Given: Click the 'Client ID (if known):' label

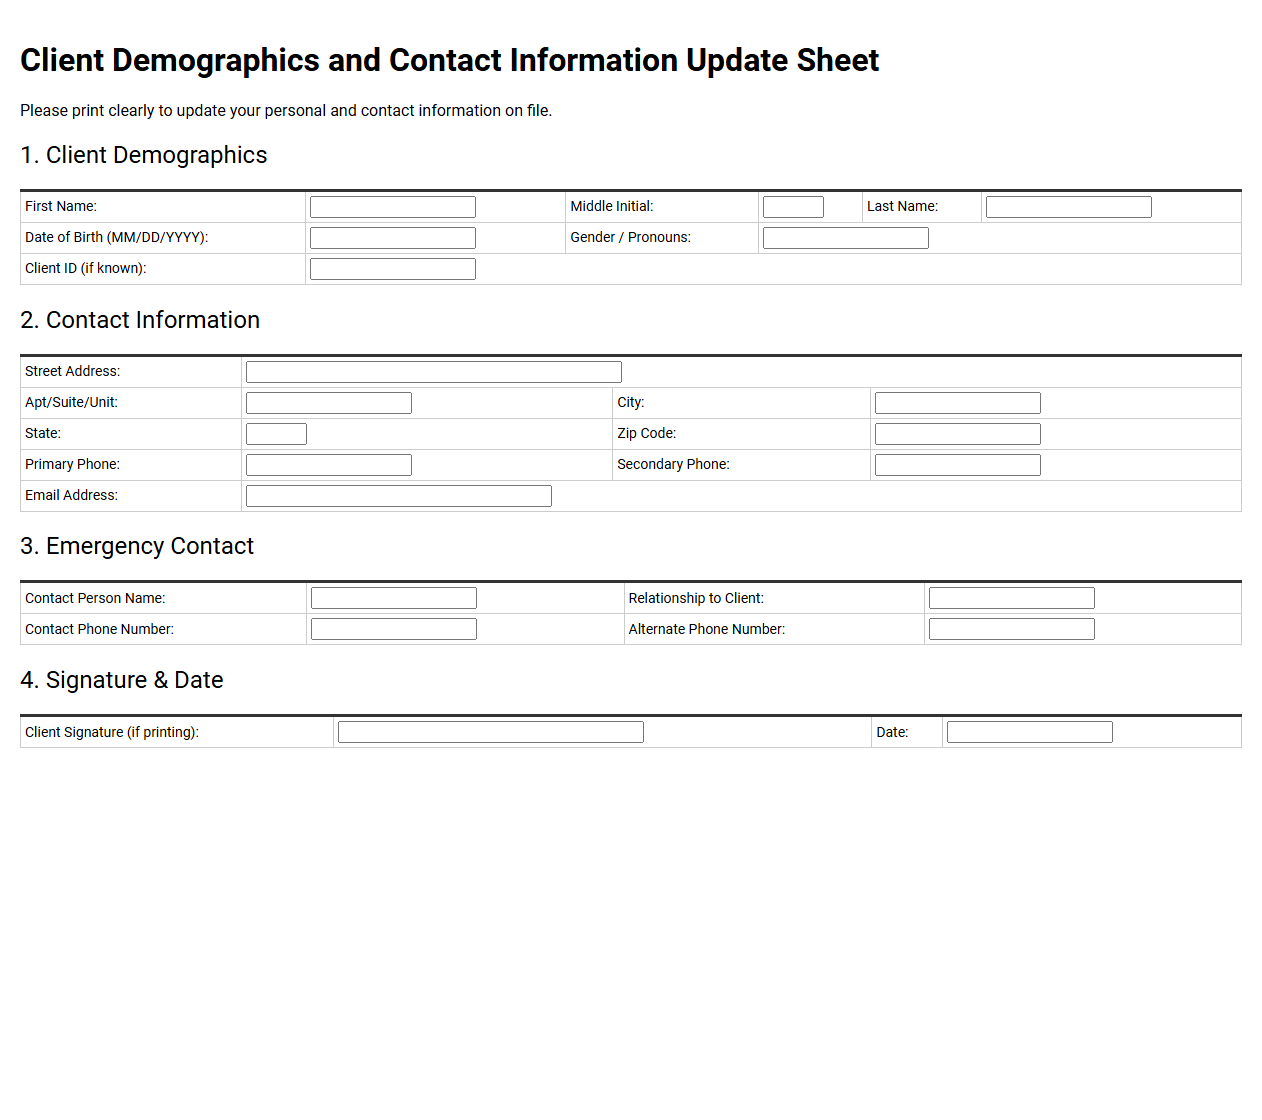Looking at the screenshot, I should coord(86,268).
